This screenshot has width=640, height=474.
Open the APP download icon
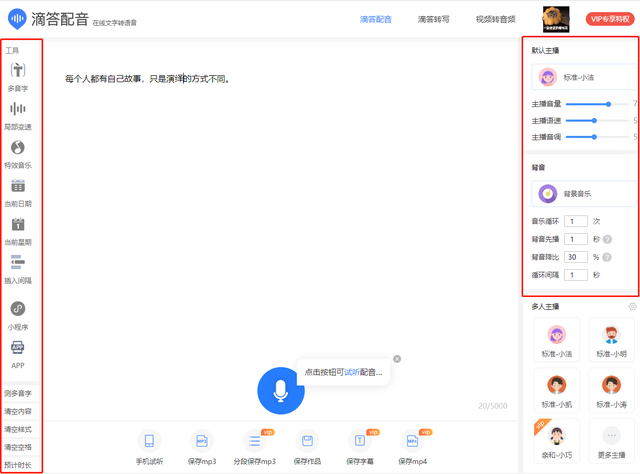(18, 347)
